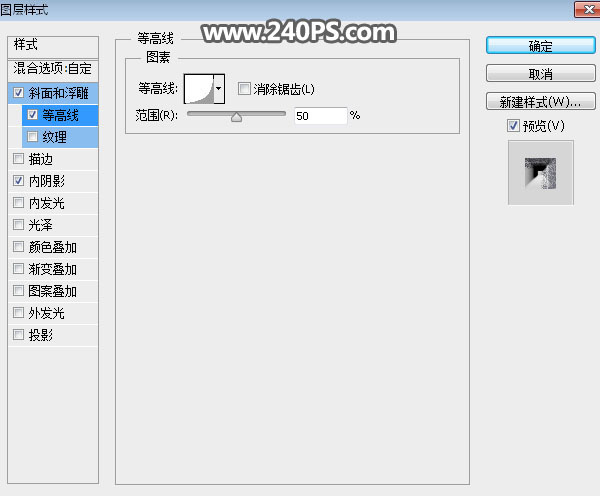Click the range percentage field showing 50
600x496 pixels.
(x=321, y=116)
